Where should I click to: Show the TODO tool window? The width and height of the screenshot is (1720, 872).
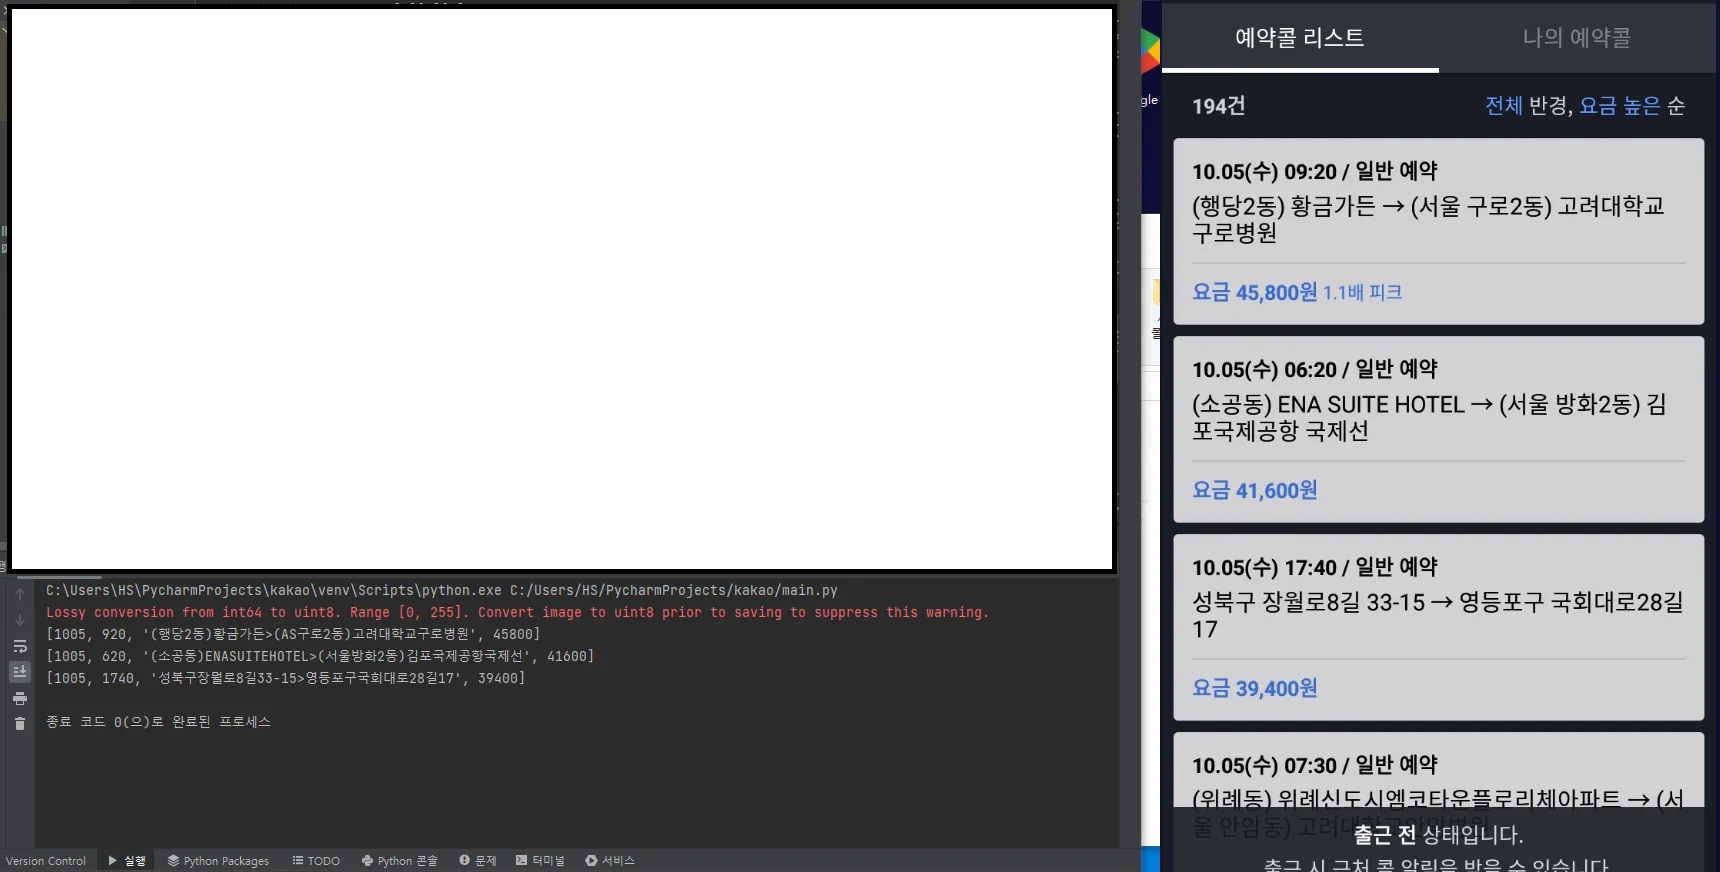click(x=316, y=861)
